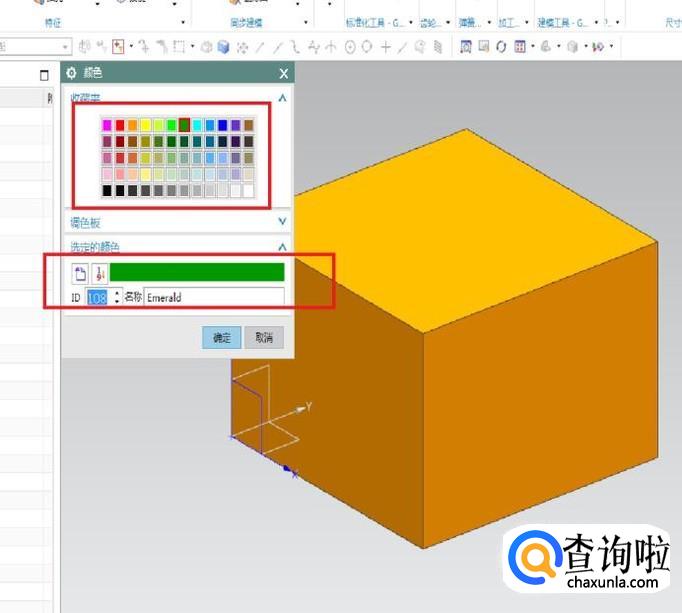This screenshot has height=613, width=682.
Task: Close the 颜色 dialog with the X
Action: pos(284,73)
